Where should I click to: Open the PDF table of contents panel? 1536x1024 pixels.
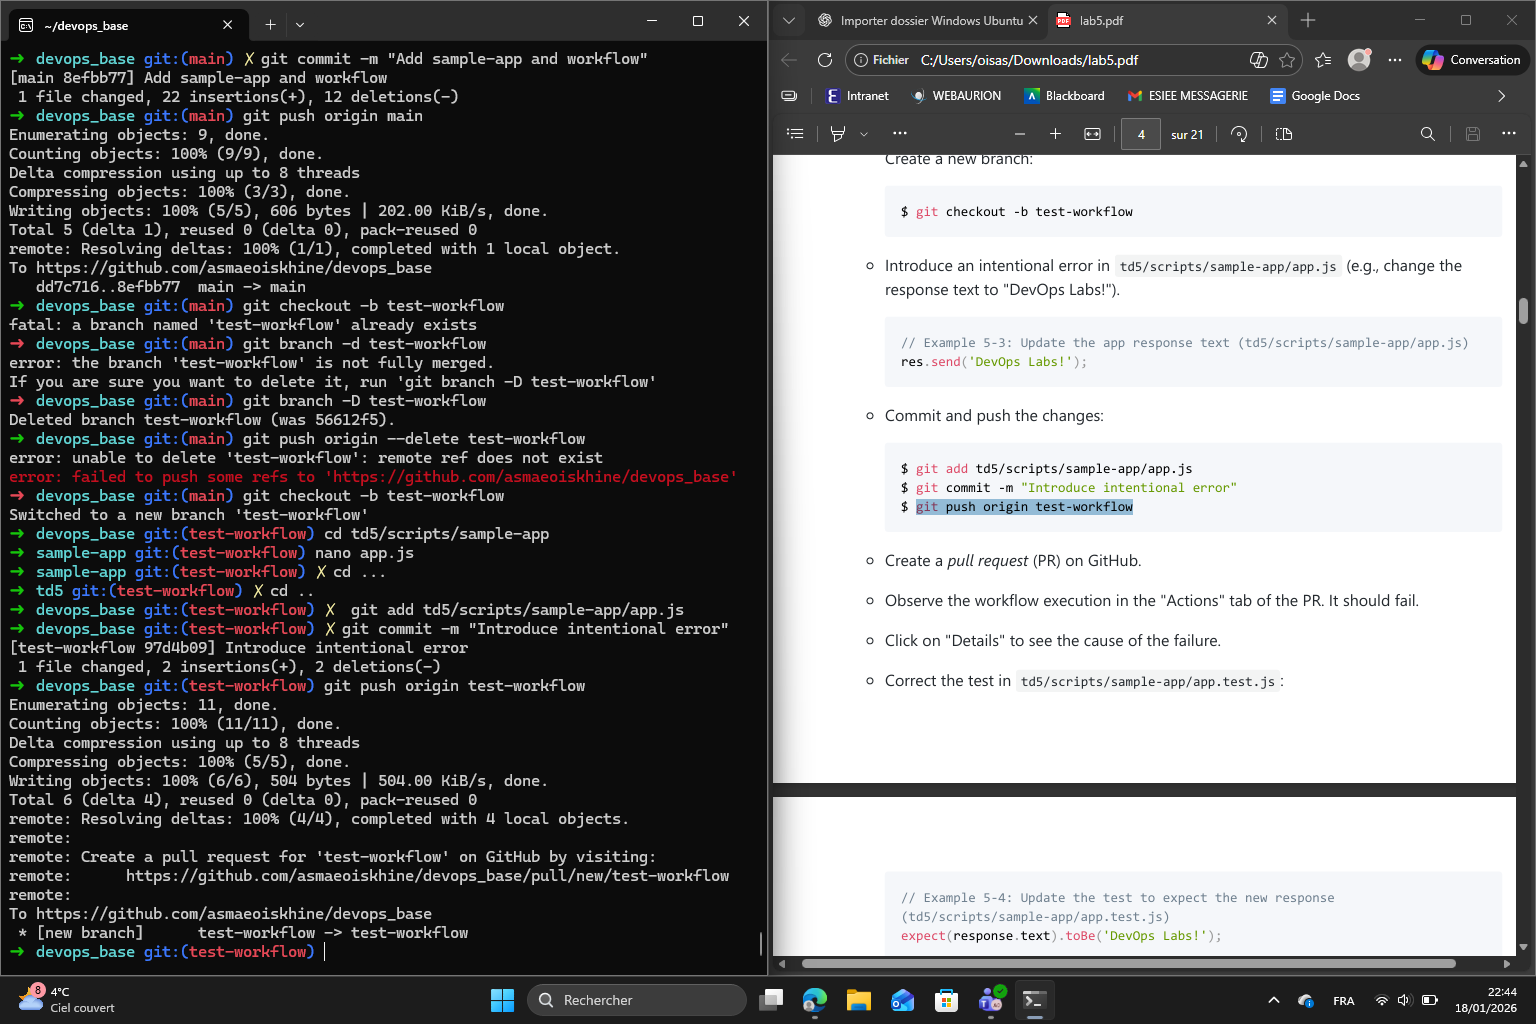coord(795,133)
